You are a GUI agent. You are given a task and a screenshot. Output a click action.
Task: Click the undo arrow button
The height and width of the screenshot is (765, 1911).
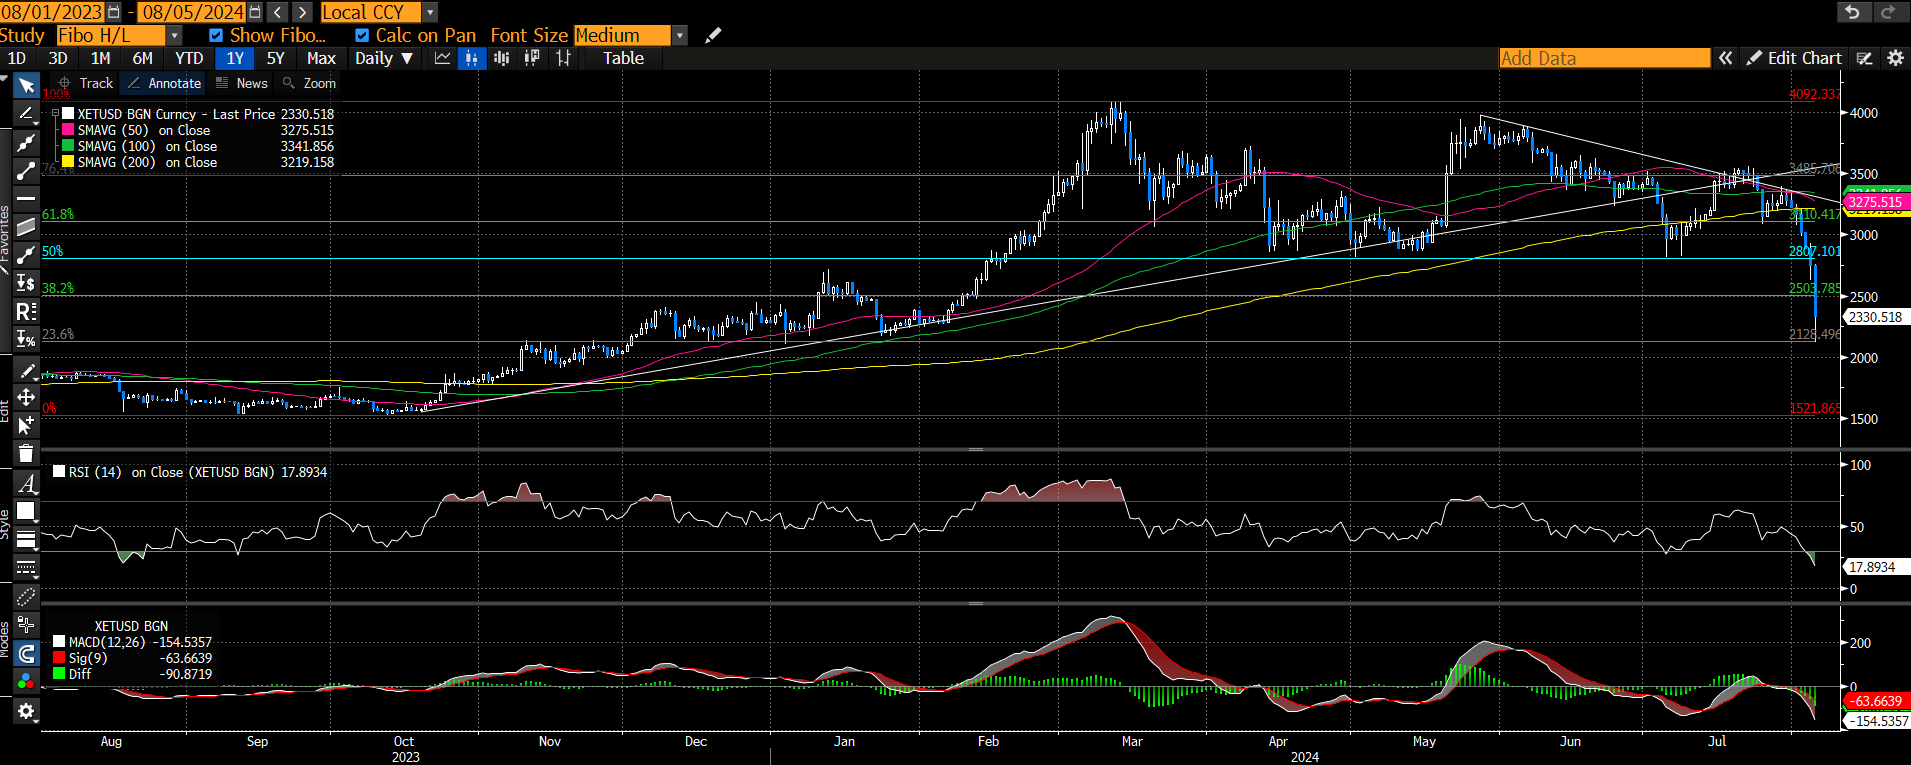[1853, 12]
